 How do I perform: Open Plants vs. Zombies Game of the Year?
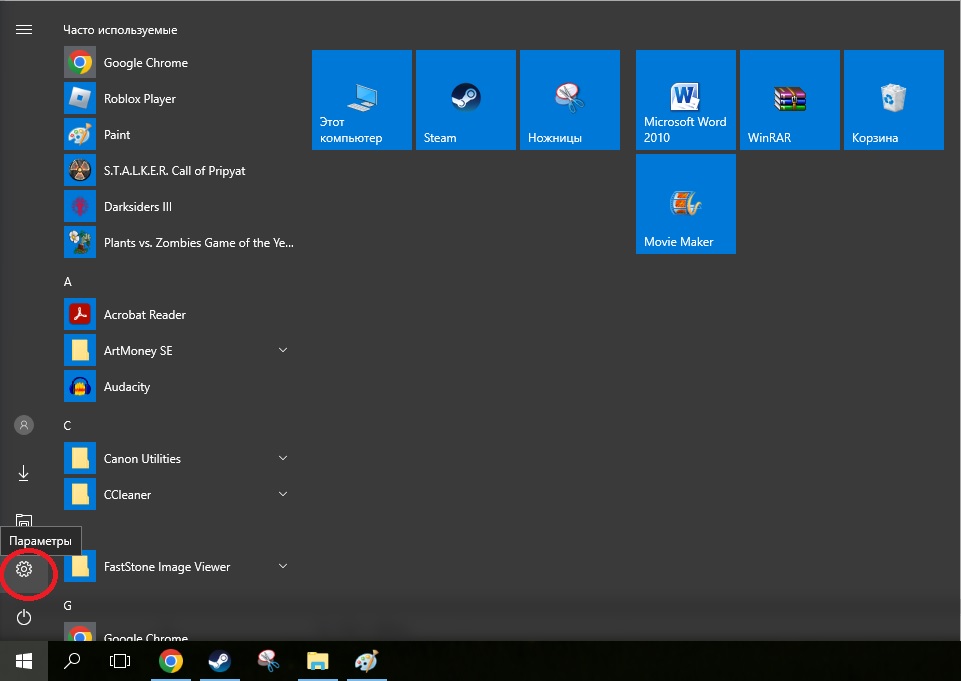click(179, 243)
